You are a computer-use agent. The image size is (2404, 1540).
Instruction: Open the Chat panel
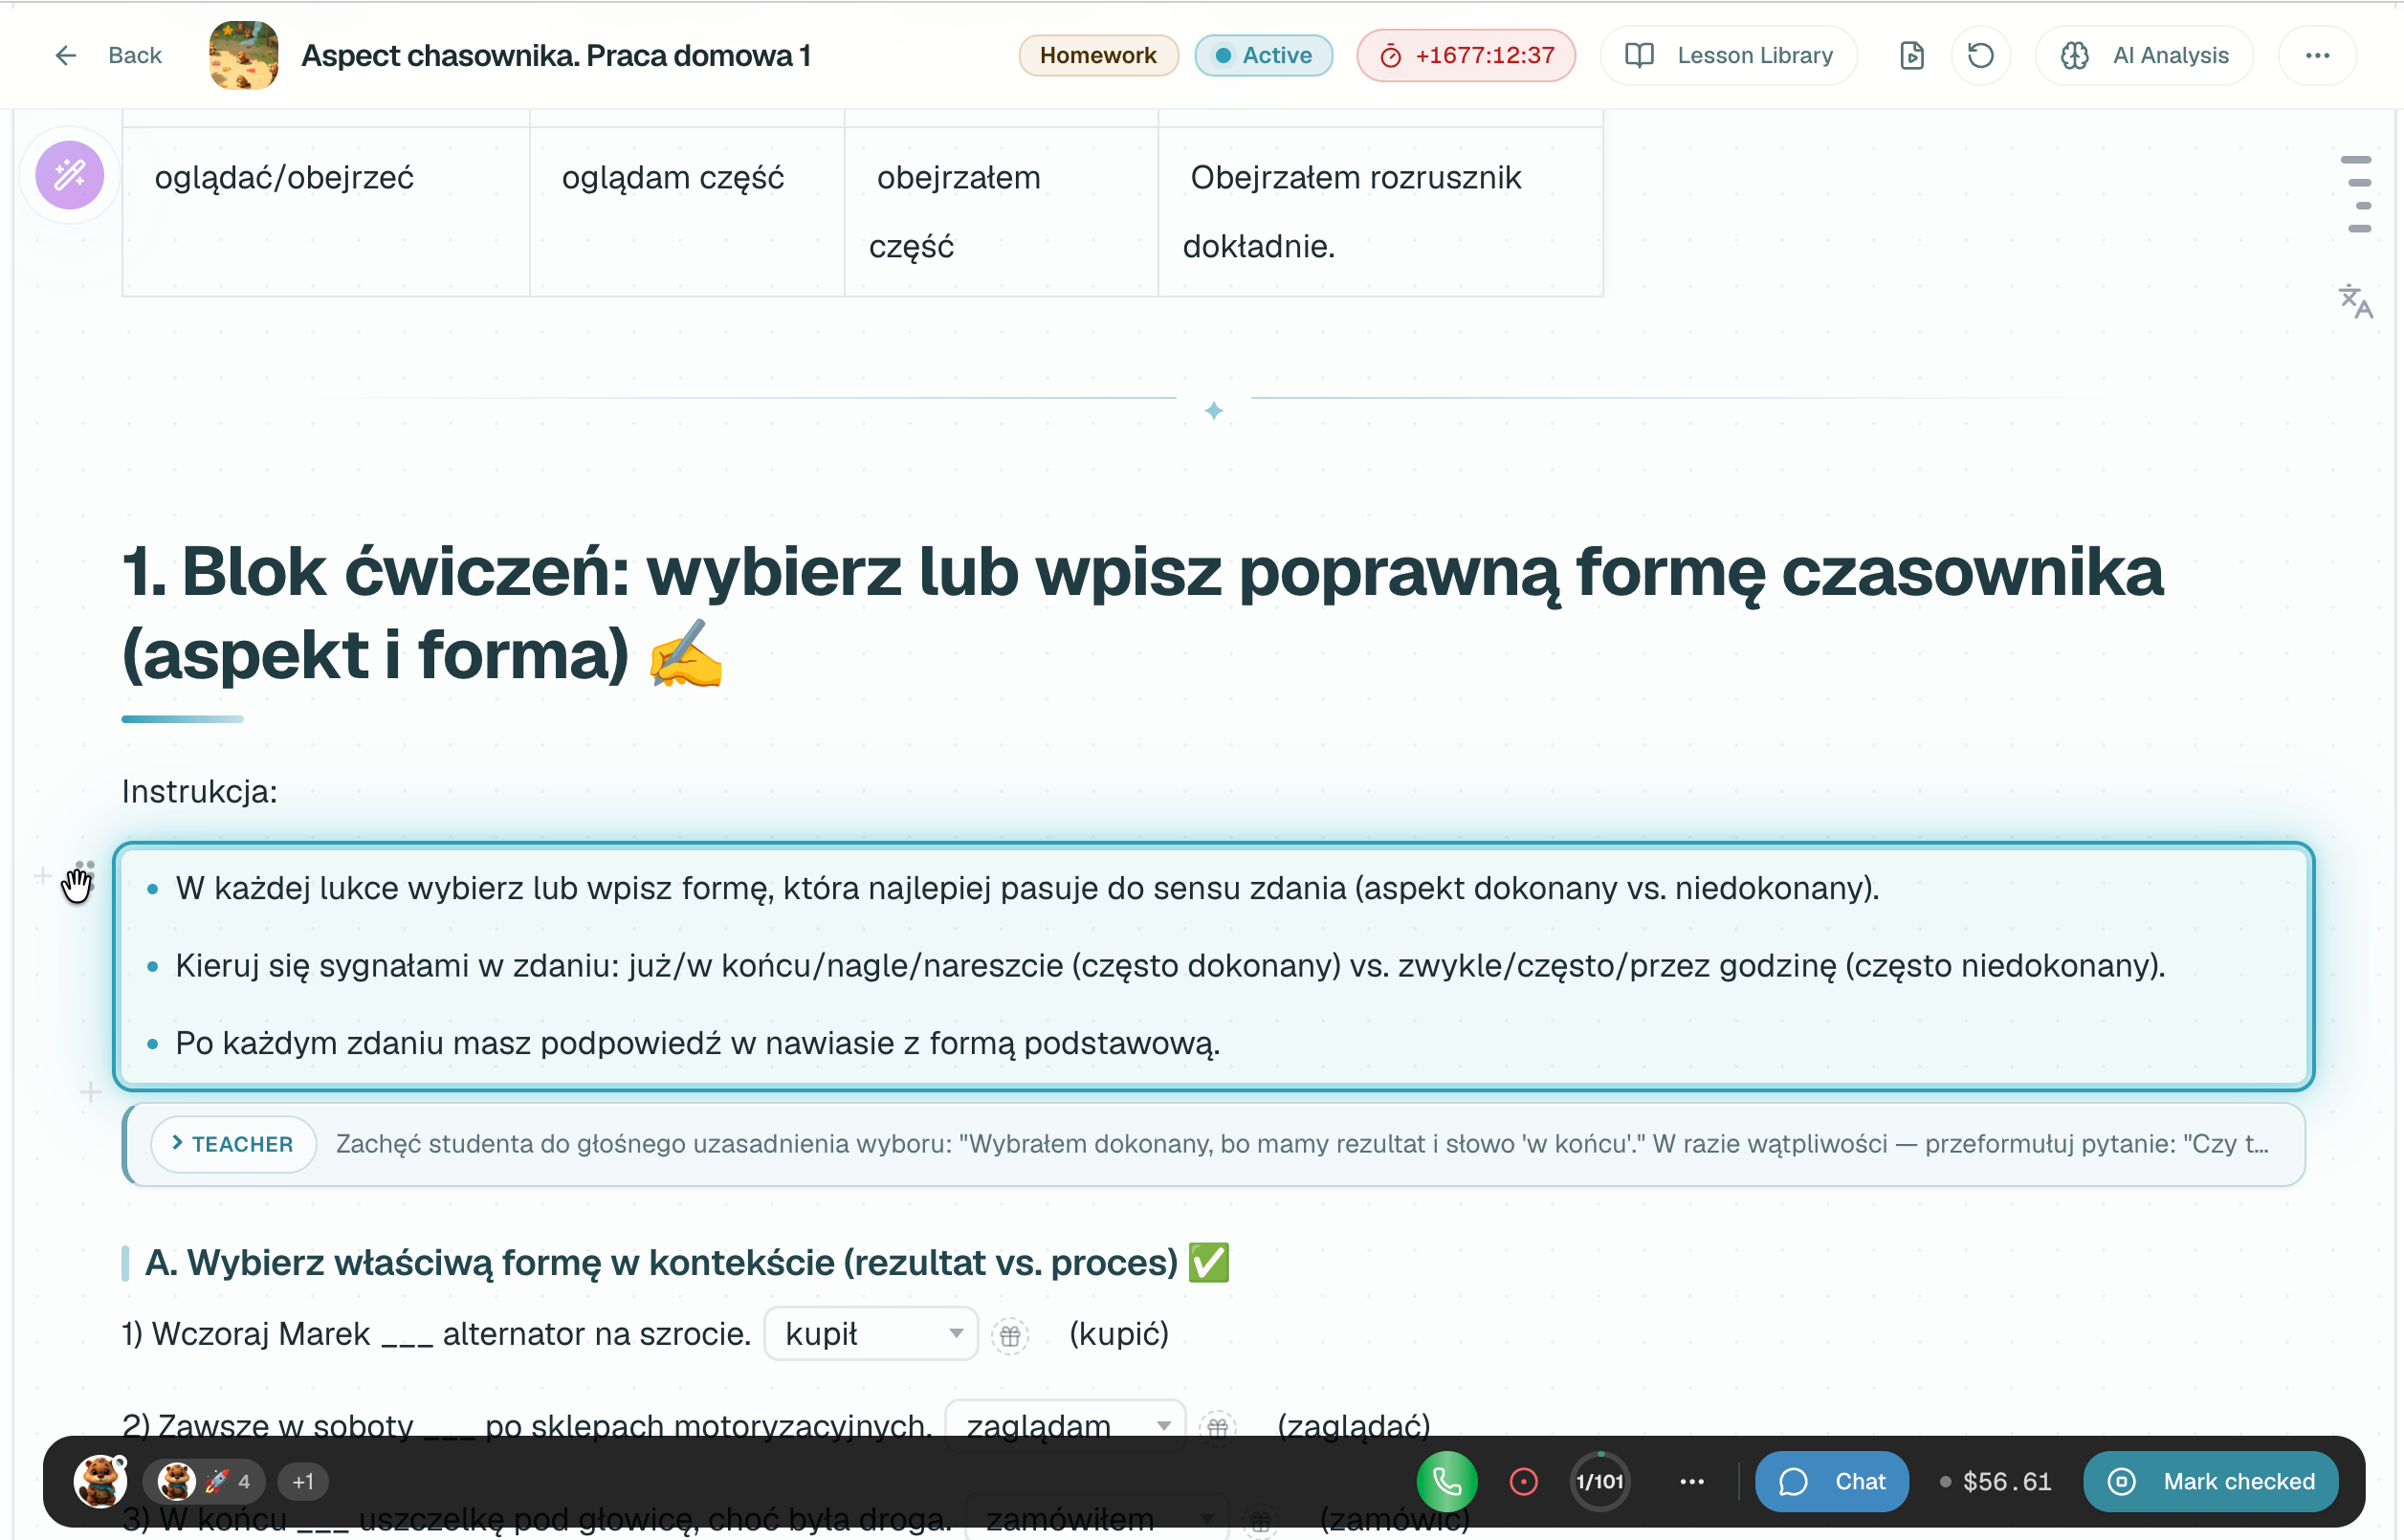coord(1832,1481)
